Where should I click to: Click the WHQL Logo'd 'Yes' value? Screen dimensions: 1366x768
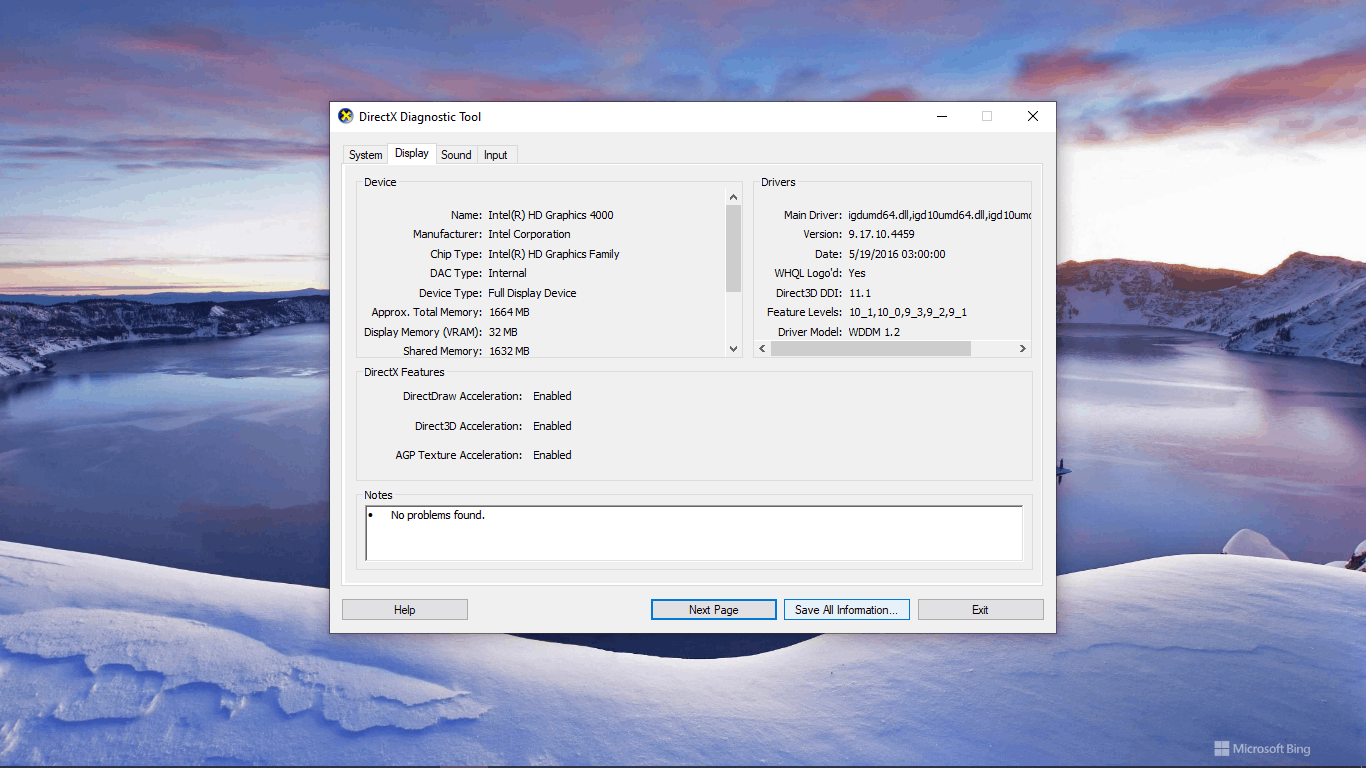pos(857,273)
